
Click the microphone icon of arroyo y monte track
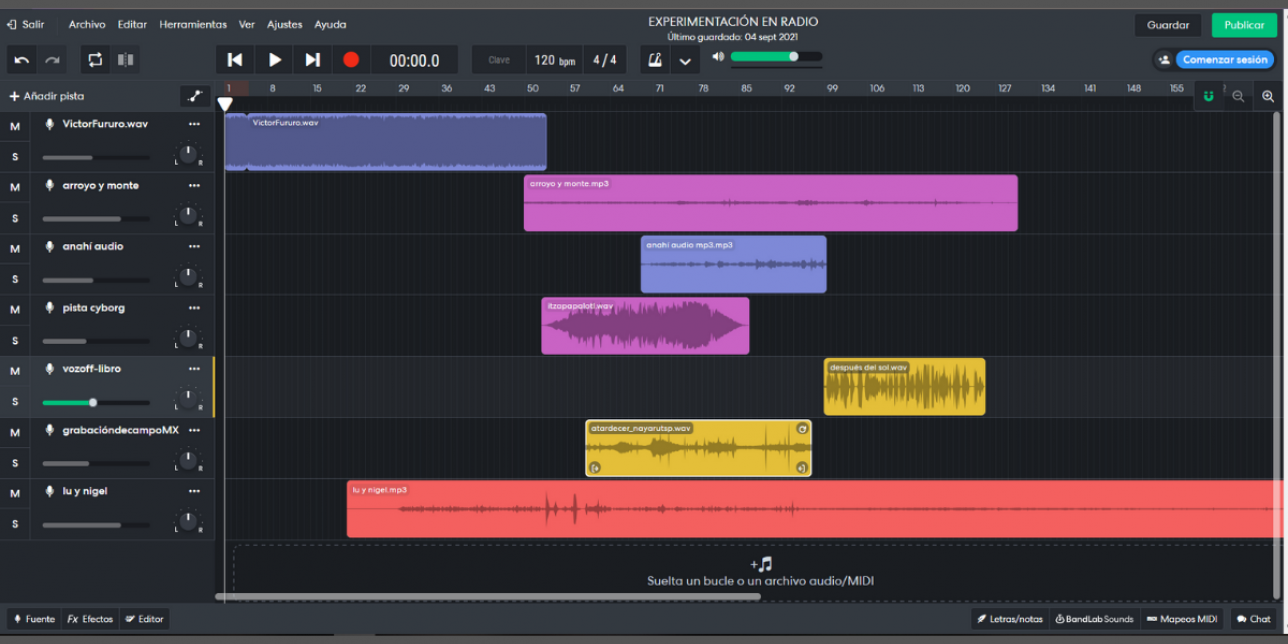click(49, 185)
